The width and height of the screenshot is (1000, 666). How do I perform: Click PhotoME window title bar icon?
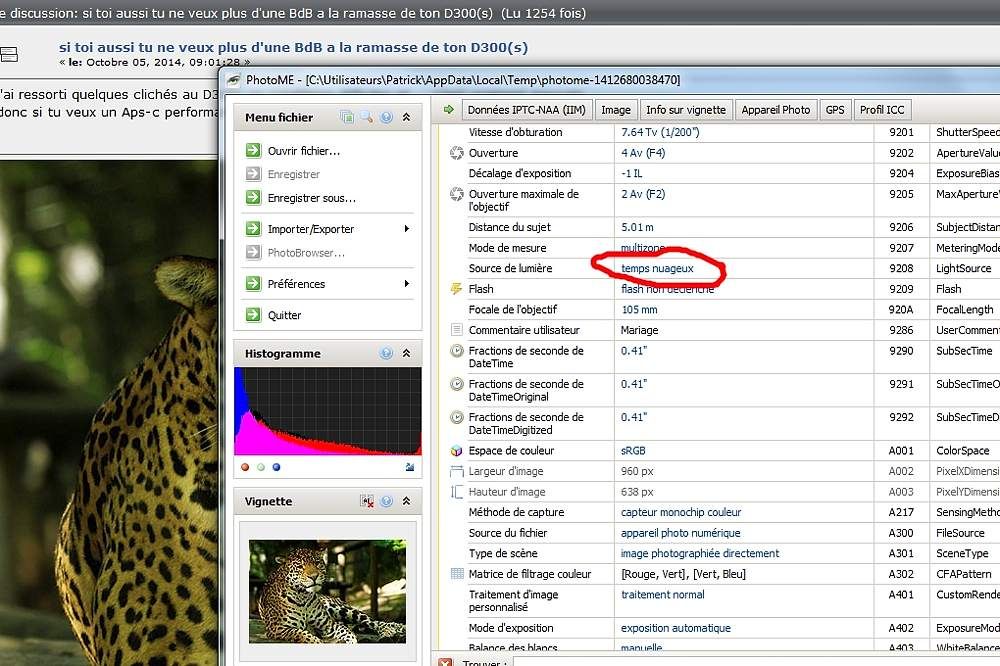point(234,80)
